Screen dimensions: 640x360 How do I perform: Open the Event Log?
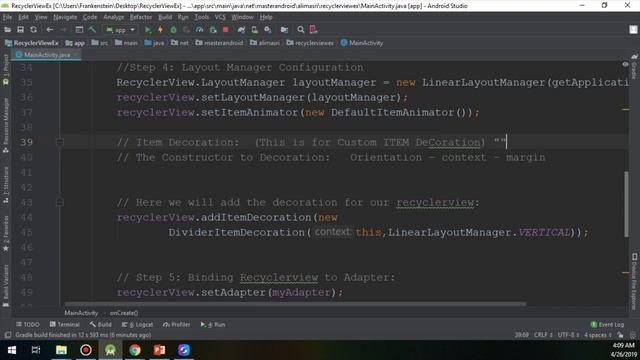pos(607,324)
